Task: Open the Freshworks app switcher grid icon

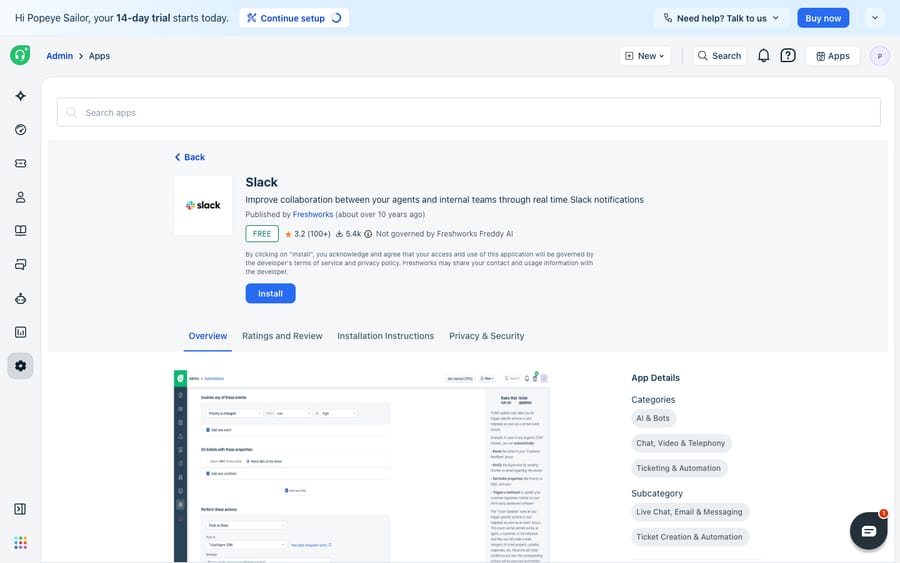Action: coord(21,543)
